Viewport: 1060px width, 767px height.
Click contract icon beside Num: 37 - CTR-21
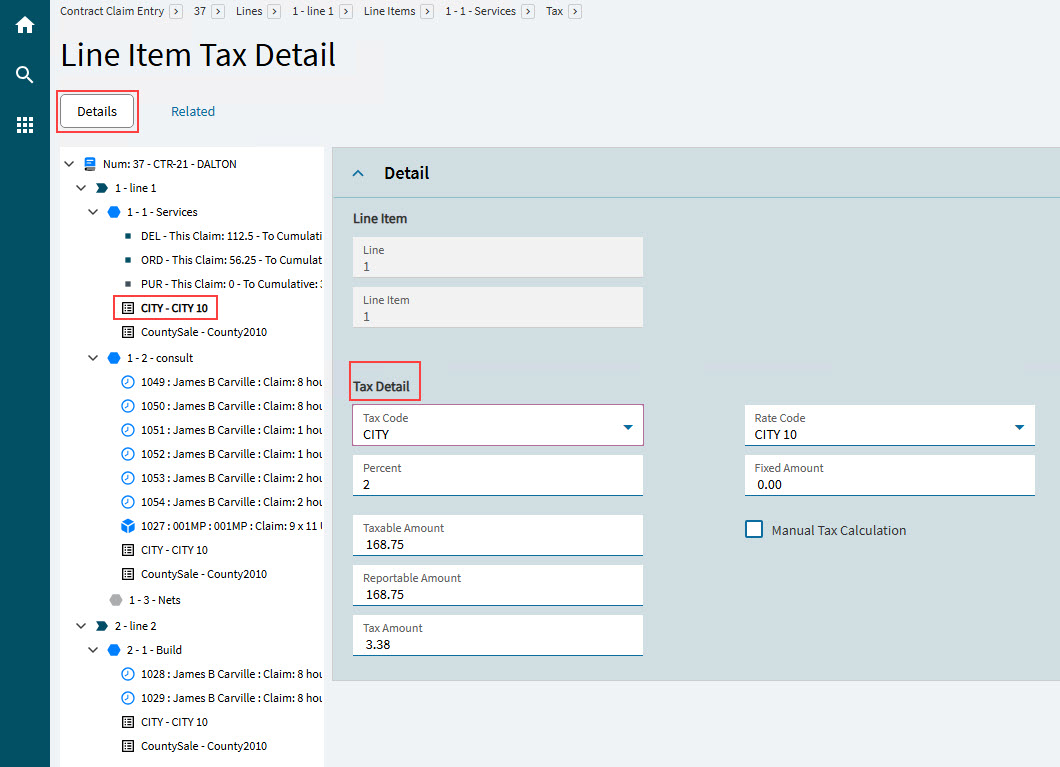[90, 164]
